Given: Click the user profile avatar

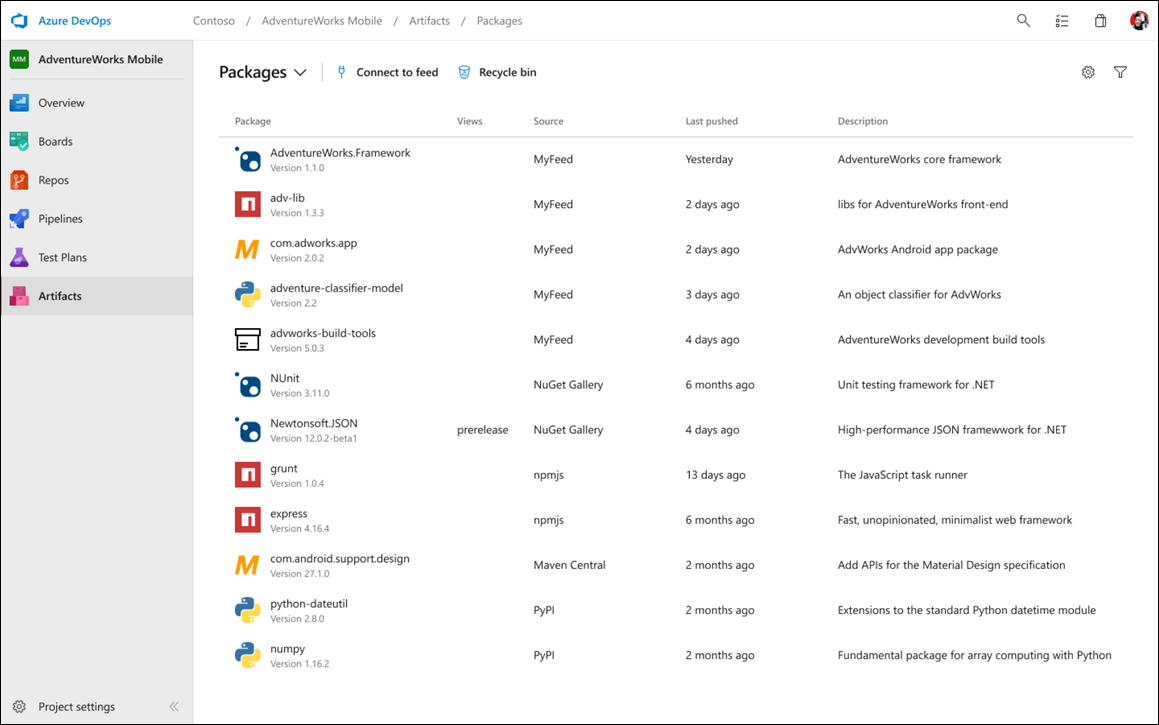Looking at the screenshot, I should (1139, 20).
